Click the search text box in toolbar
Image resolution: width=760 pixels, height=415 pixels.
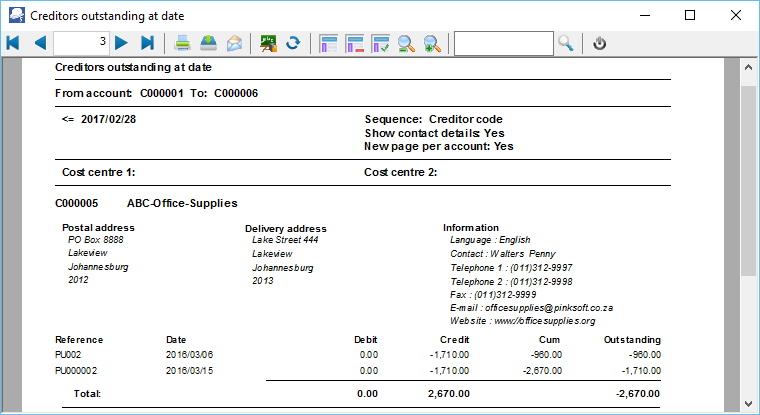click(x=503, y=43)
